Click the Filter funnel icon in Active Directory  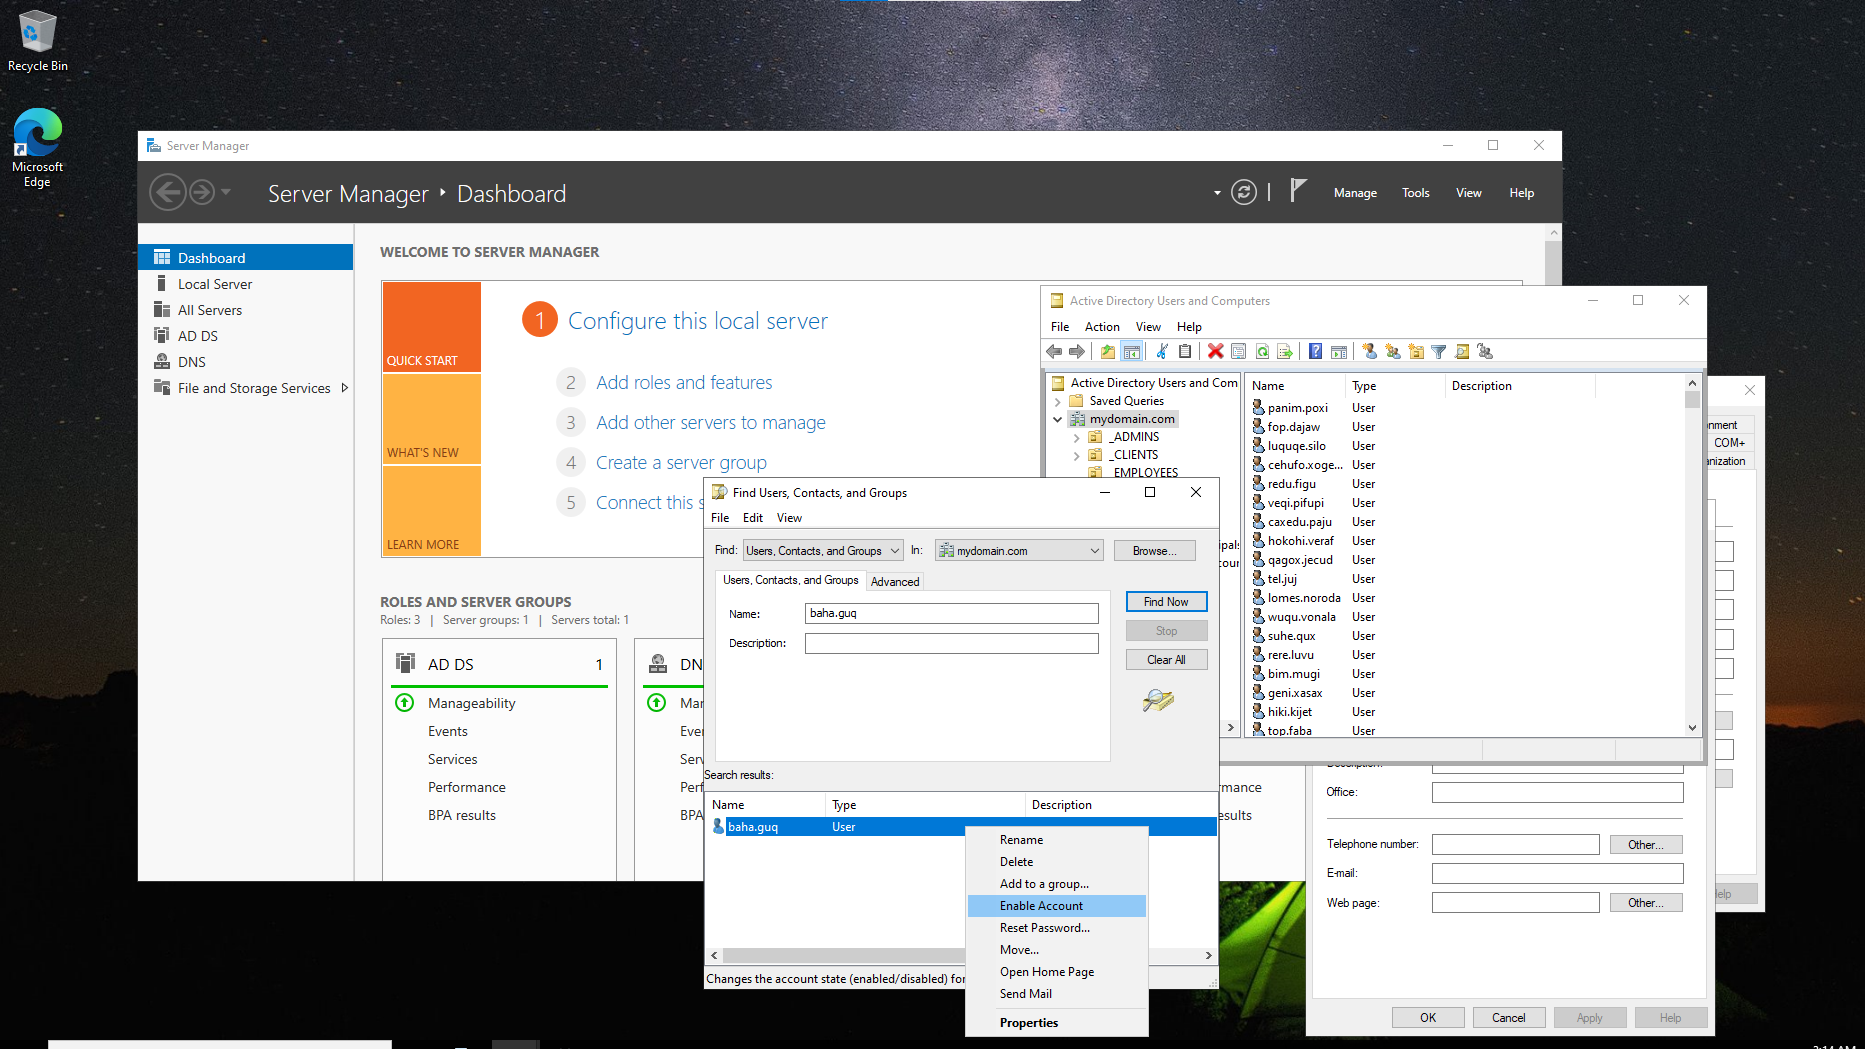click(x=1439, y=351)
